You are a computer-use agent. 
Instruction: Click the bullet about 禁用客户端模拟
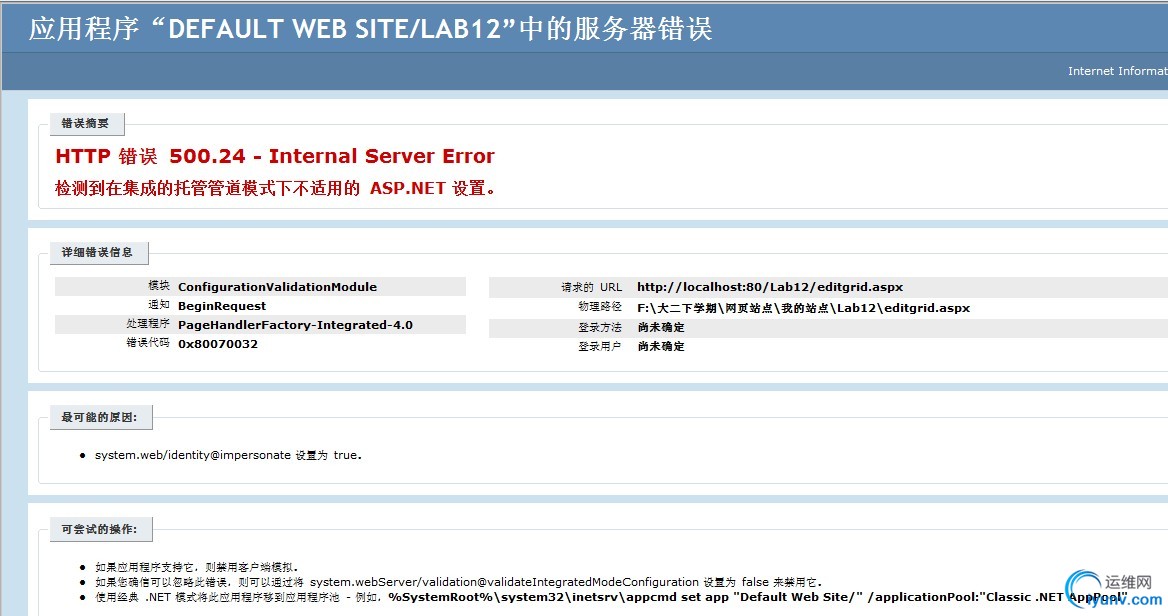tap(197, 567)
